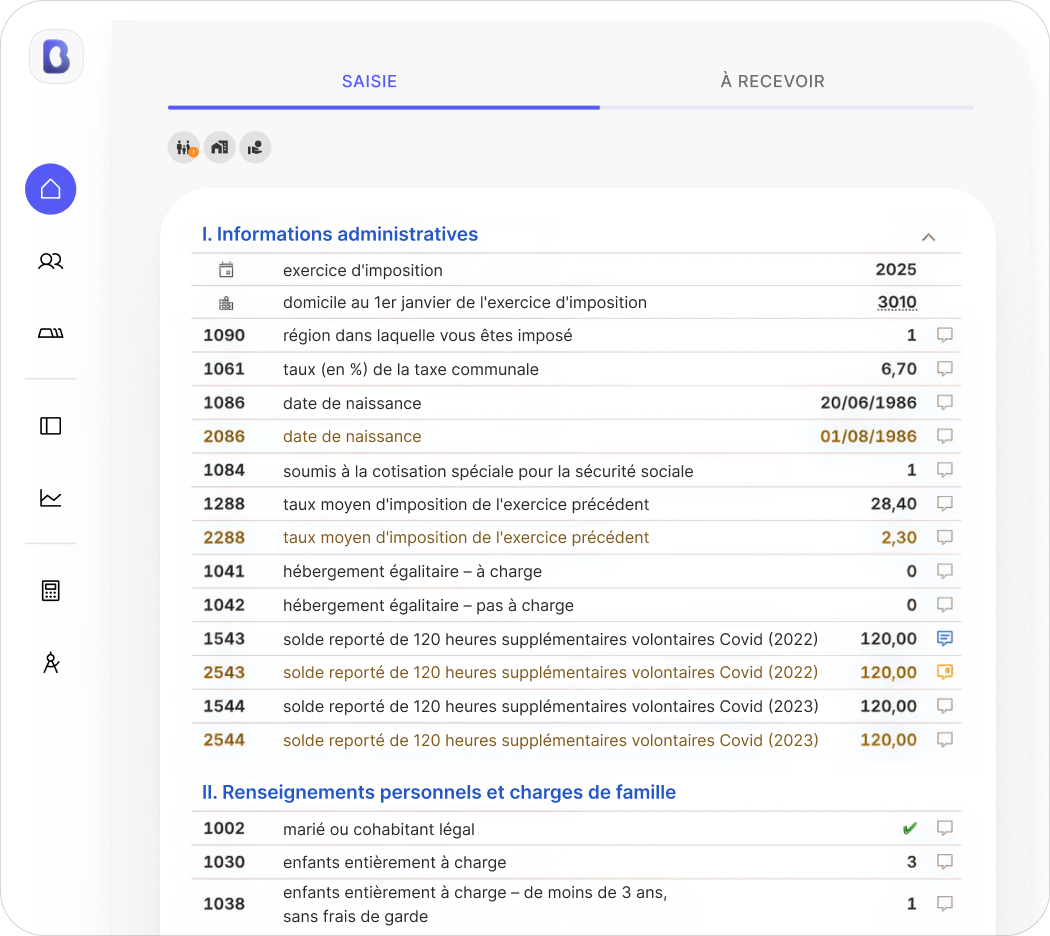Open the home dashboard icon in sidebar
This screenshot has height=936, width=1050.
(51, 189)
